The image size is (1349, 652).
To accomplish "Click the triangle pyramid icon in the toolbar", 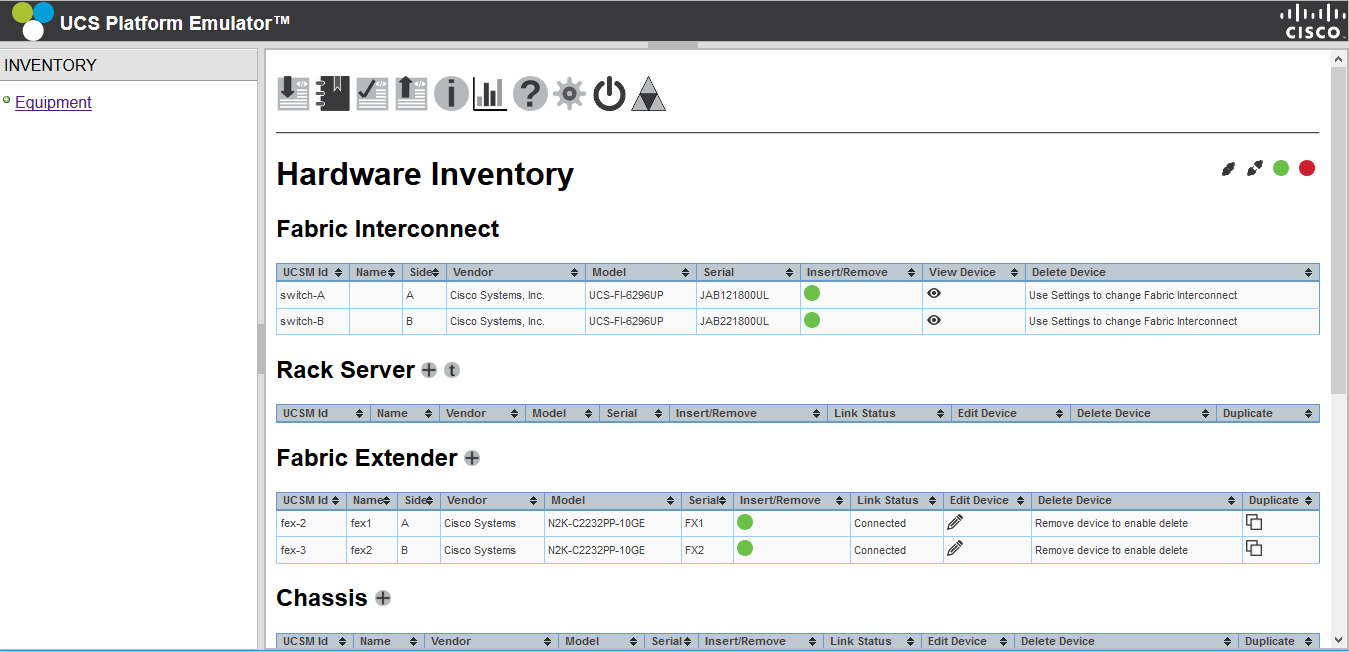I will (649, 94).
